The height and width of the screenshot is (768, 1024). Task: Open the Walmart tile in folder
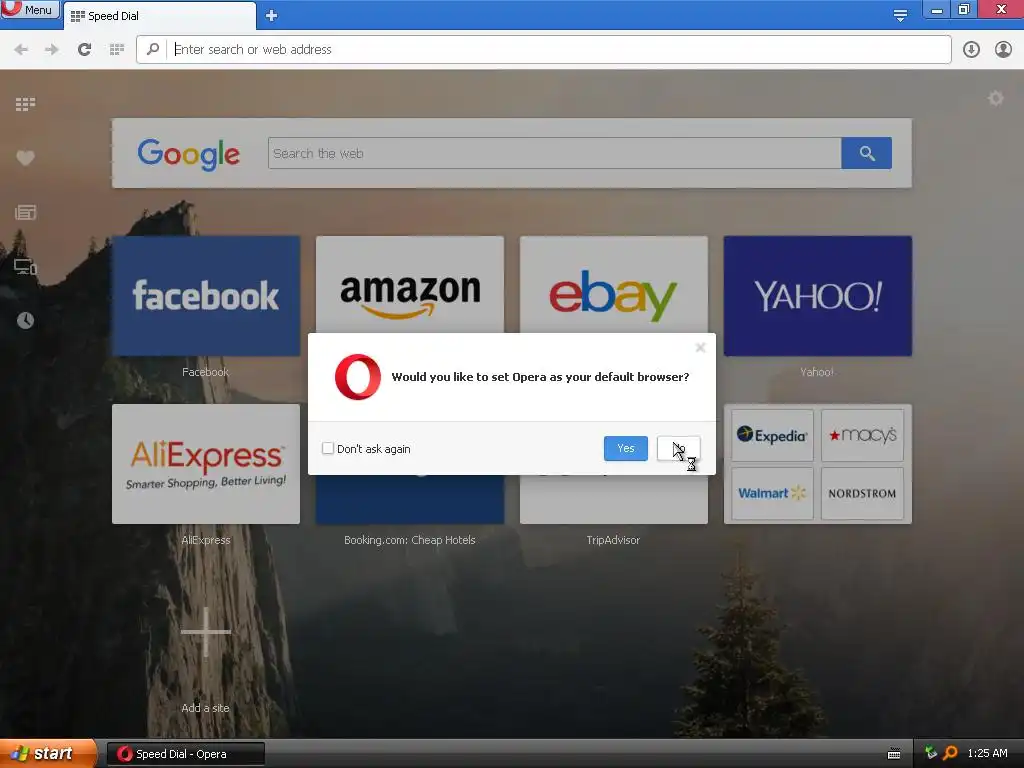coord(773,494)
